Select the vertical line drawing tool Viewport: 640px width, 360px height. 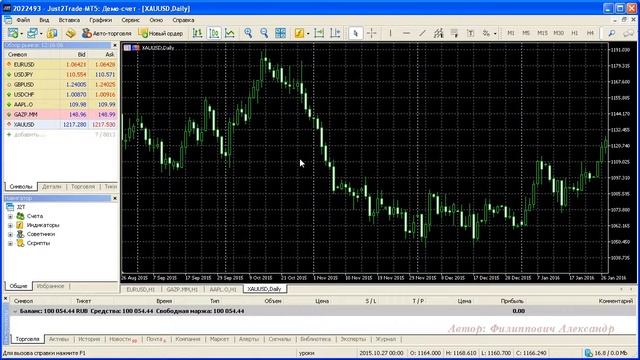point(390,33)
